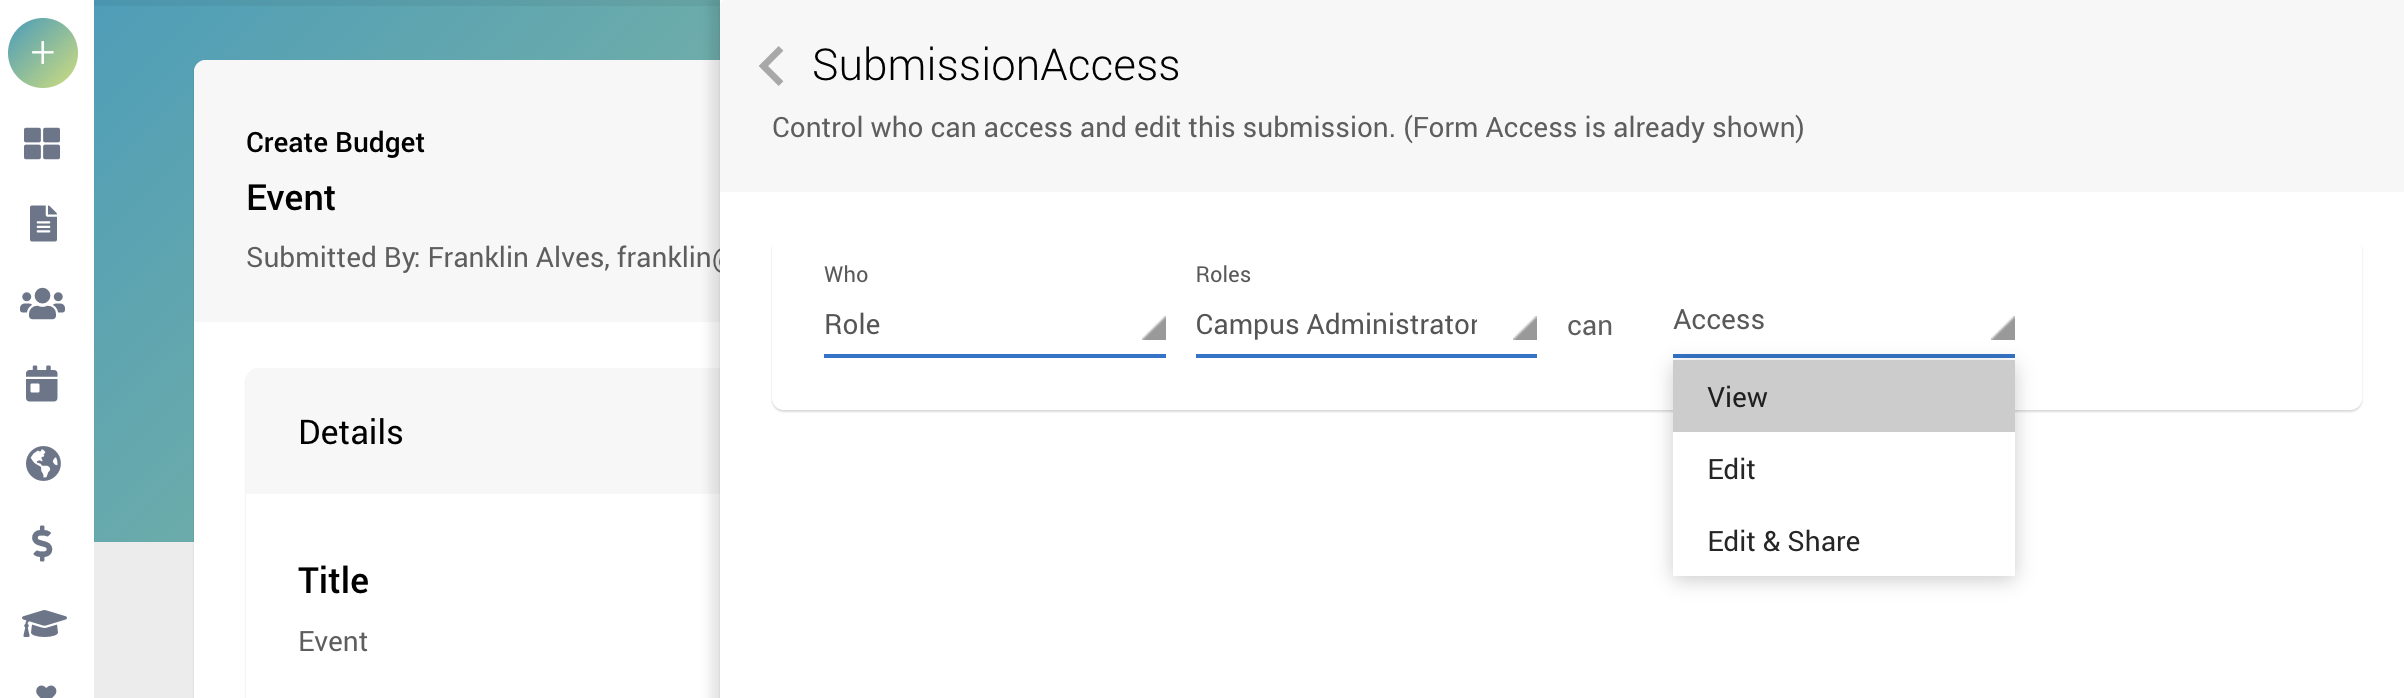Viewport: 2404px width, 698px height.
Task: Open the dollar sign finance icon
Action: [42, 543]
